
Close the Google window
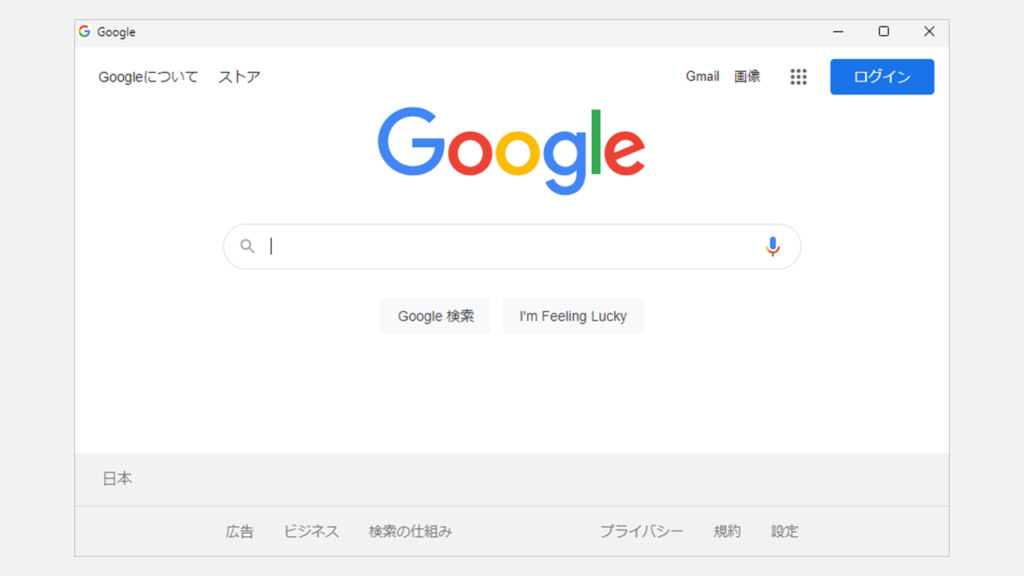(x=929, y=32)
